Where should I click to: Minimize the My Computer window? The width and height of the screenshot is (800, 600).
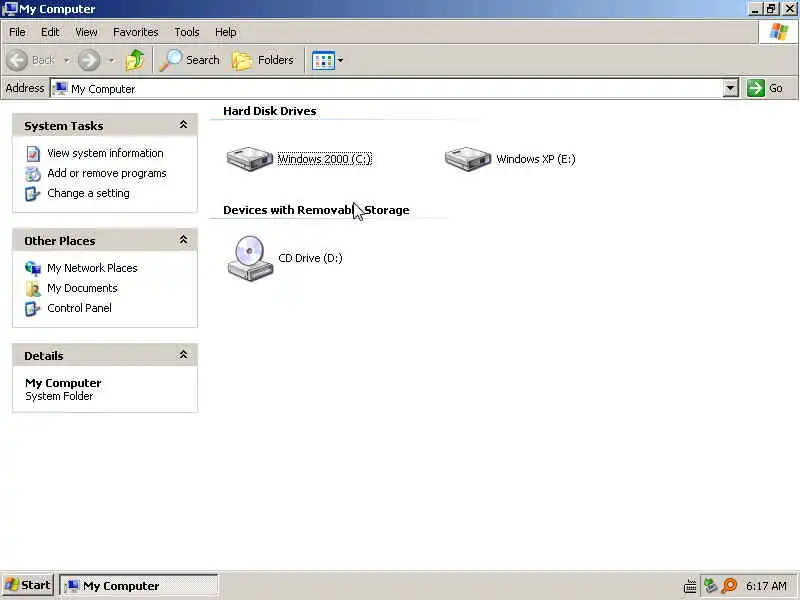coord(755,9)
